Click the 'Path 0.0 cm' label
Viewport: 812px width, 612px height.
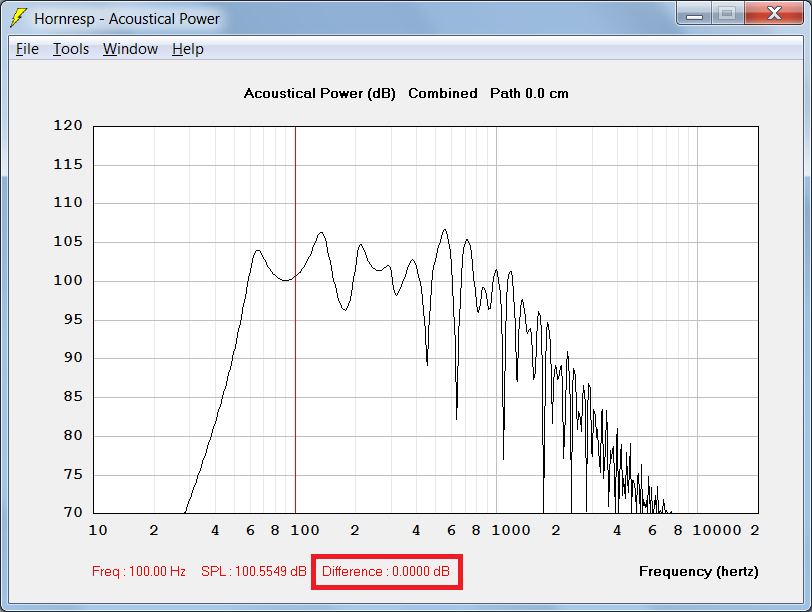pyautogui.click(x=529, y=94)
